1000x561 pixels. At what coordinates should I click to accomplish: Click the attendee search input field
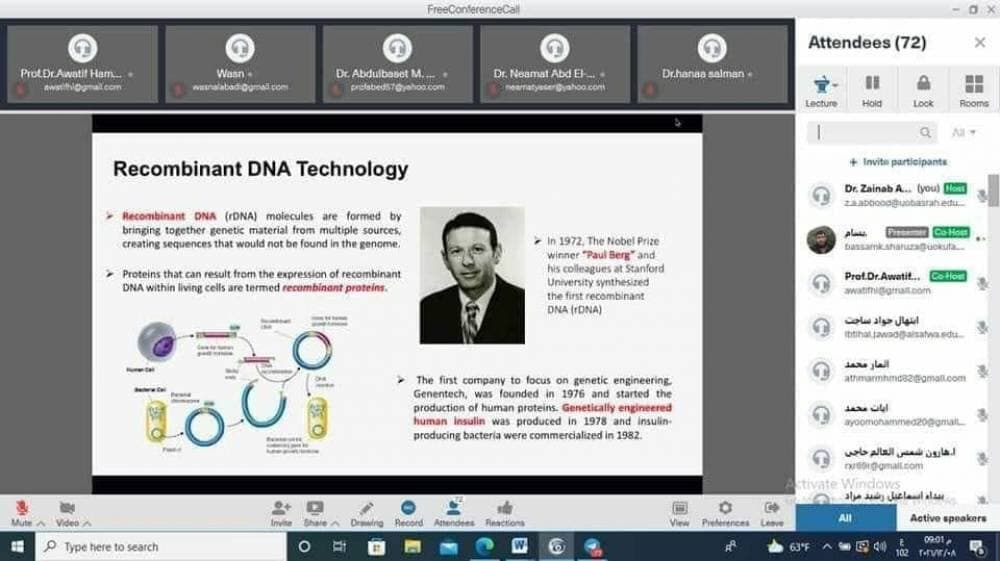tap(867, 132)
